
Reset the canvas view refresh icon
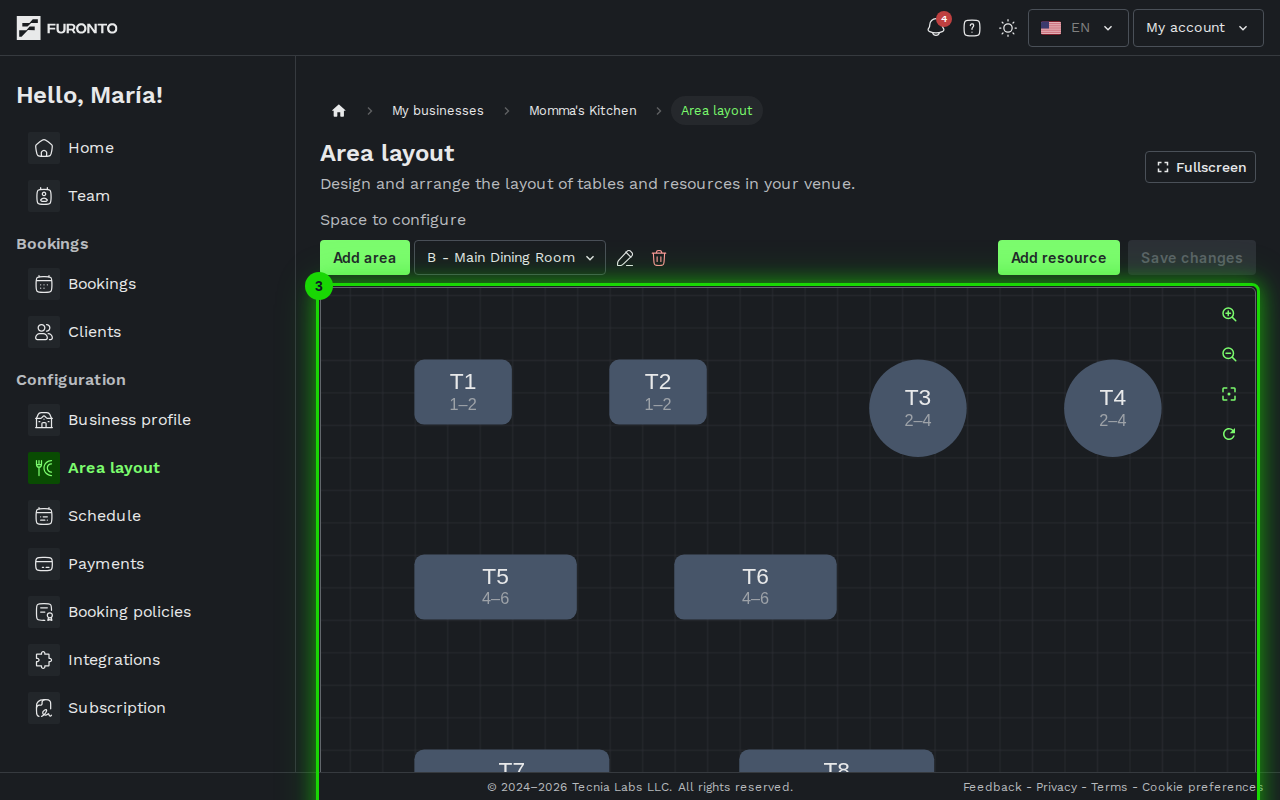coord(1230,434)
